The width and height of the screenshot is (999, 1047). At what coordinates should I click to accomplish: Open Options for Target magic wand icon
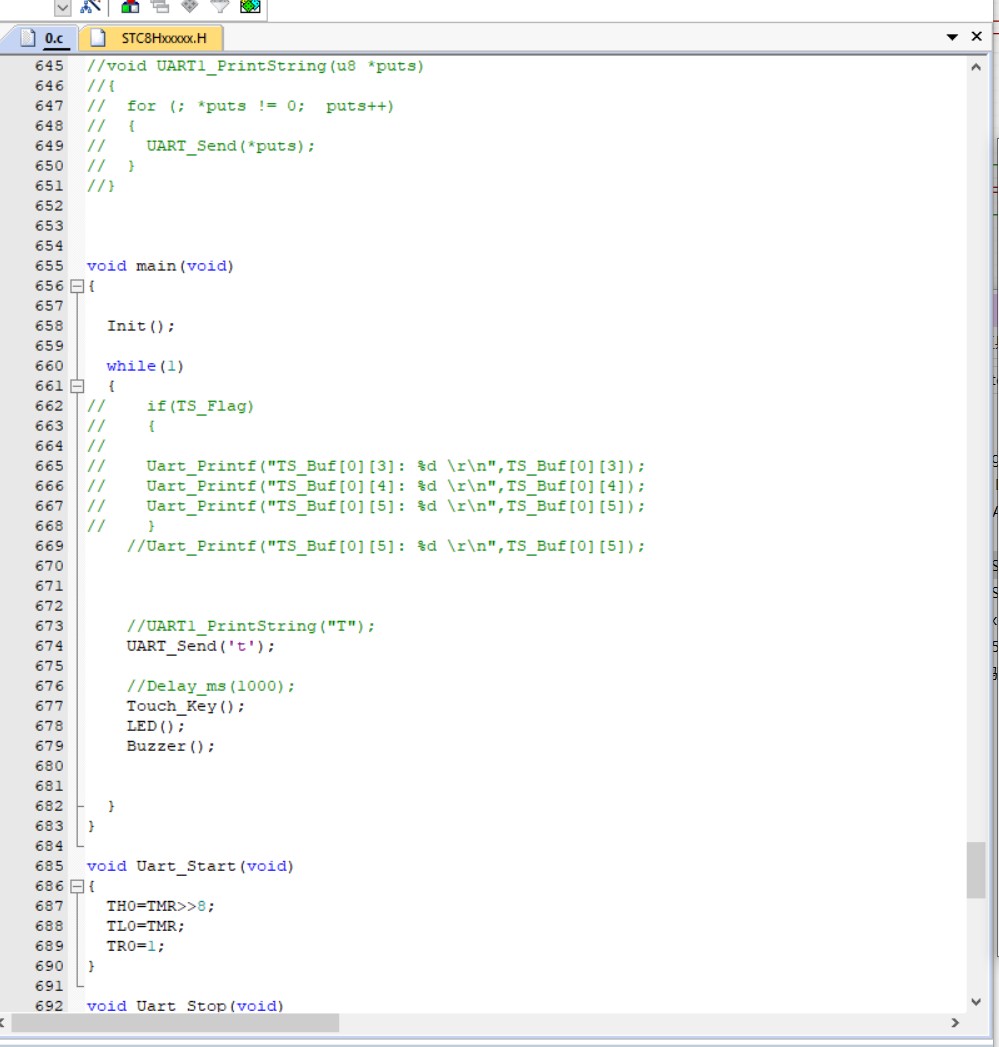[x=92, y=6]
